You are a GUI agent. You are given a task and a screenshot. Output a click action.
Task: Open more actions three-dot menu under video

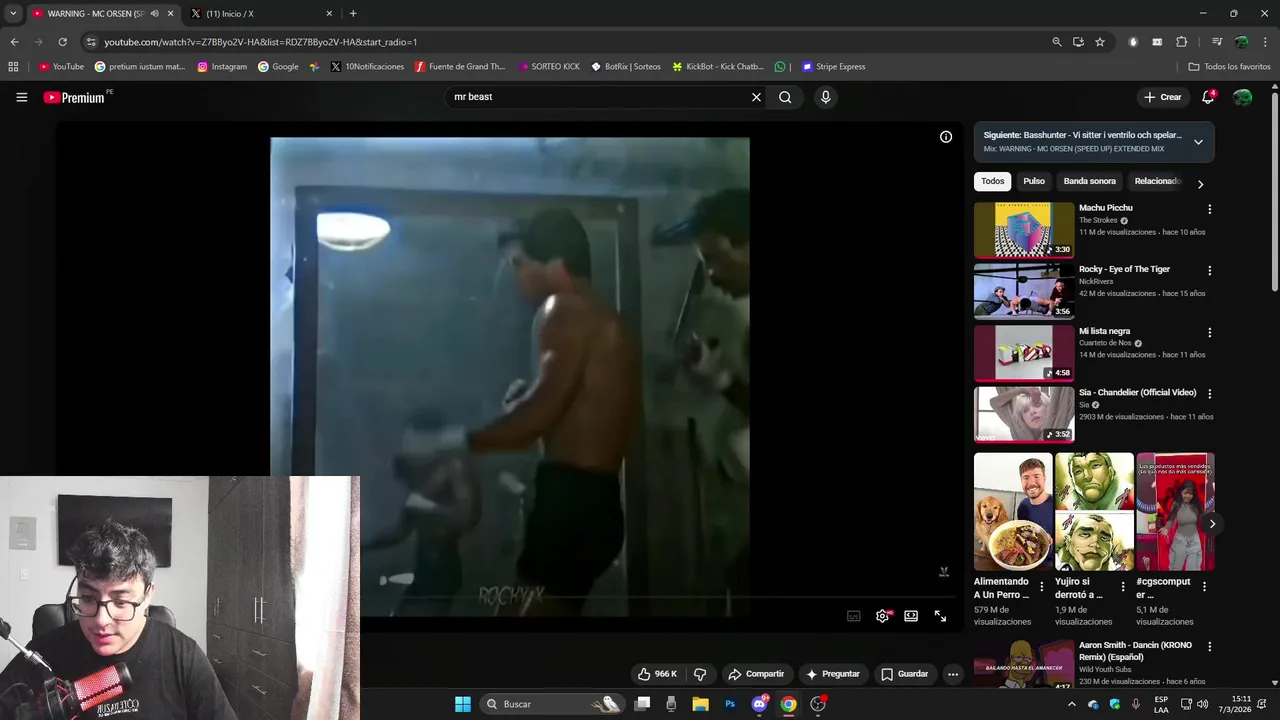pyautogui.click(x=953, y=674)
